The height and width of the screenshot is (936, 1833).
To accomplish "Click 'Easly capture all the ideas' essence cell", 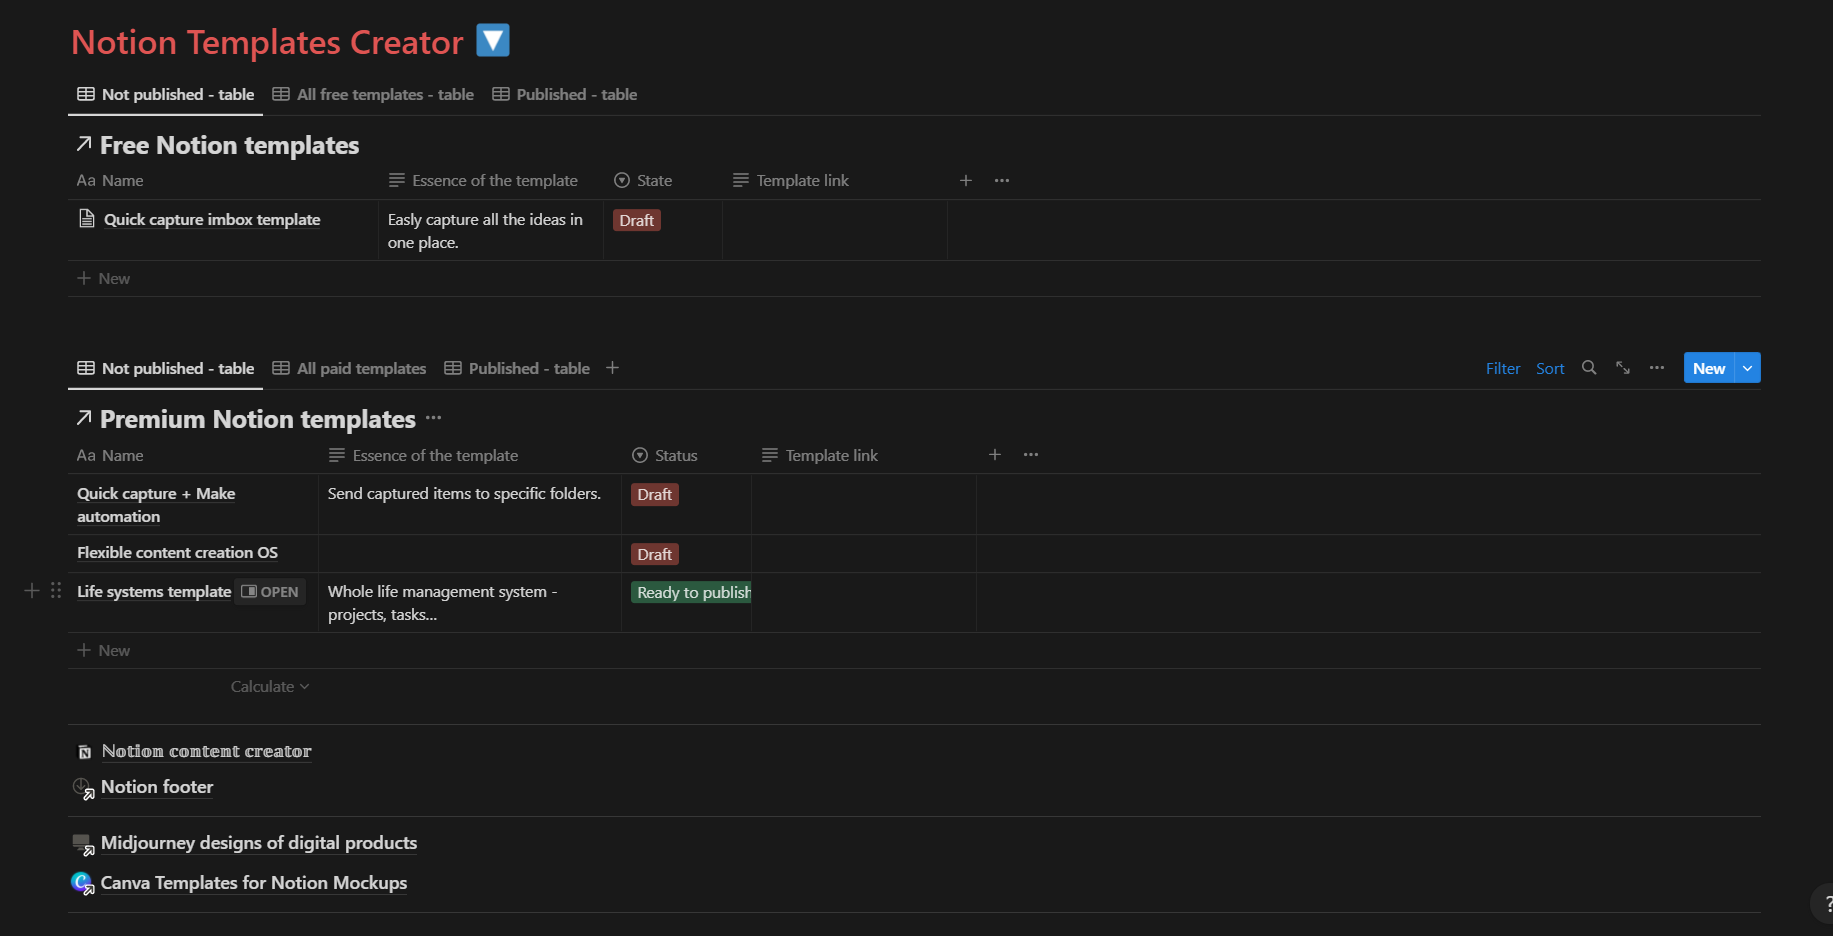I will point(491,230).
